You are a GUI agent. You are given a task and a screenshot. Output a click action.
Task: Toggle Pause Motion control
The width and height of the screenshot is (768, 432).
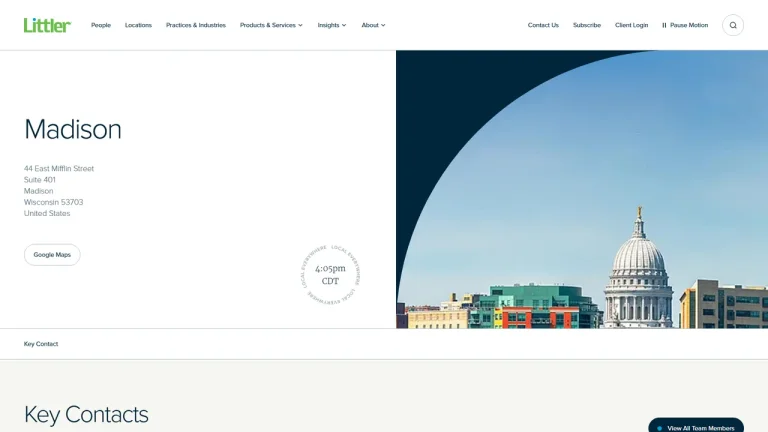[685, 25]
